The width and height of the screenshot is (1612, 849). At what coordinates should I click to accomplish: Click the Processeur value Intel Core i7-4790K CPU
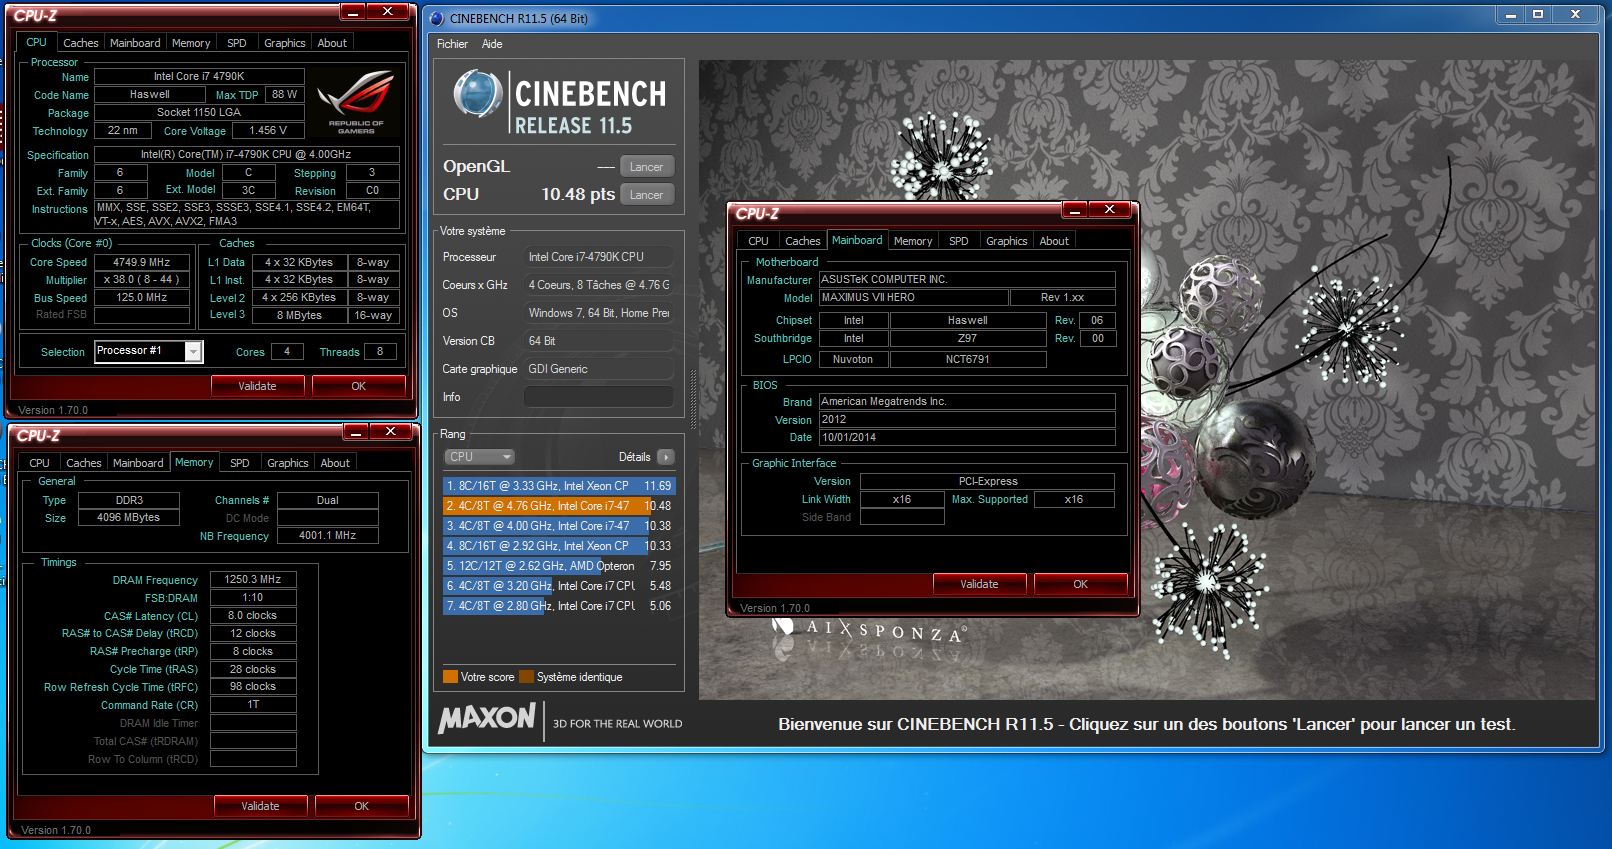point(598,257)
